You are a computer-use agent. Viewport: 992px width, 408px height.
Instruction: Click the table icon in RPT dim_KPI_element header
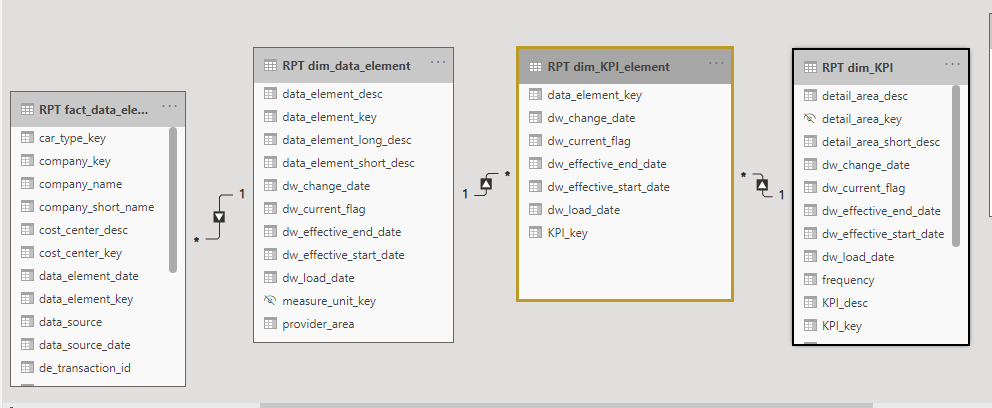click(535, 66)
